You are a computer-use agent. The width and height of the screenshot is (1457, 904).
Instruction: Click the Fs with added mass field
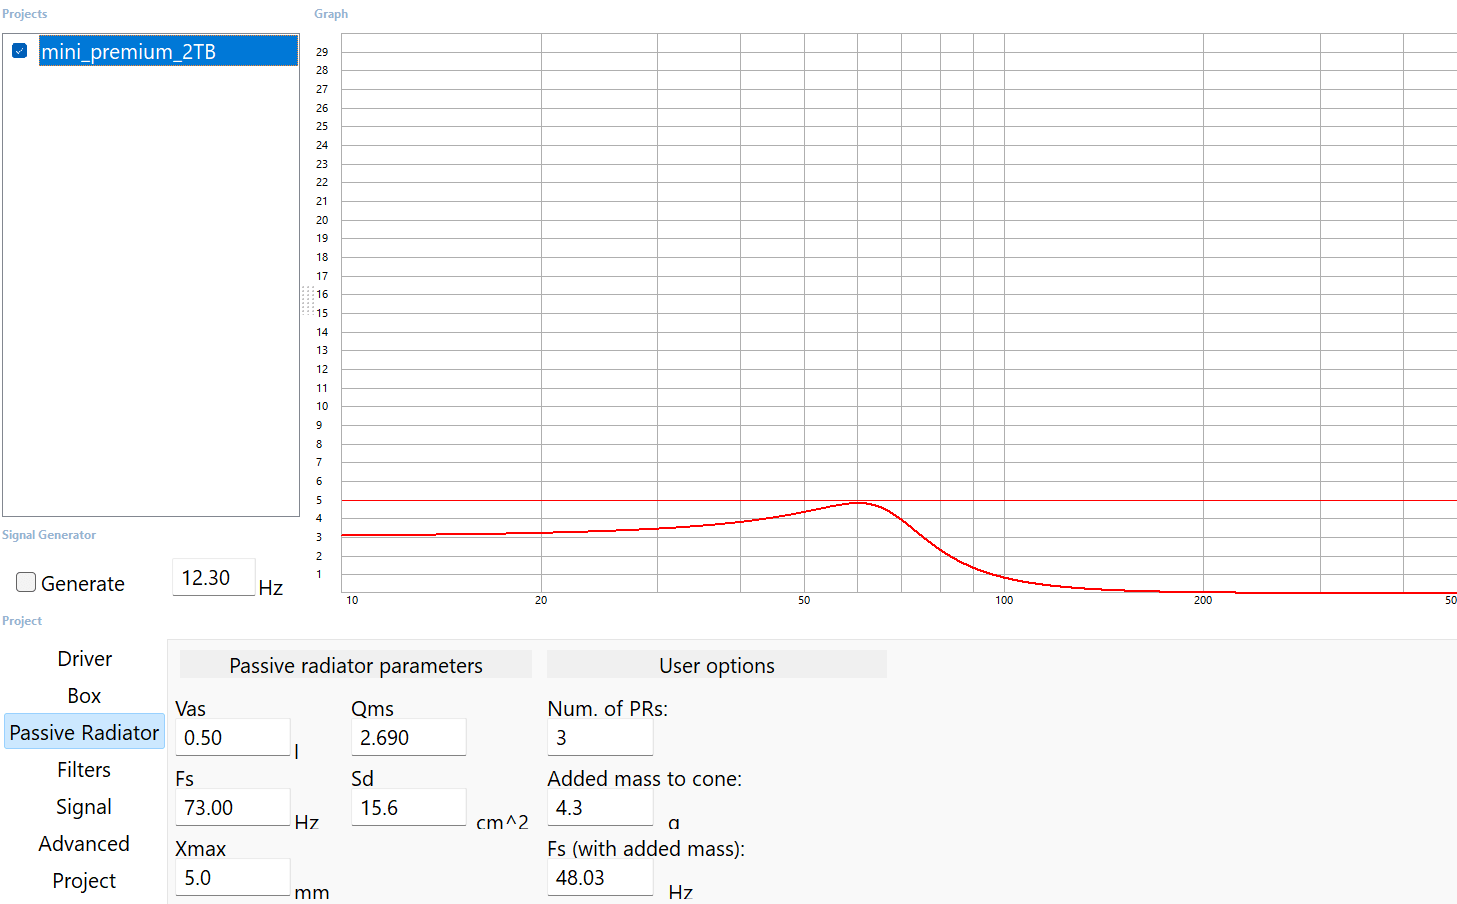click(600, 878)
